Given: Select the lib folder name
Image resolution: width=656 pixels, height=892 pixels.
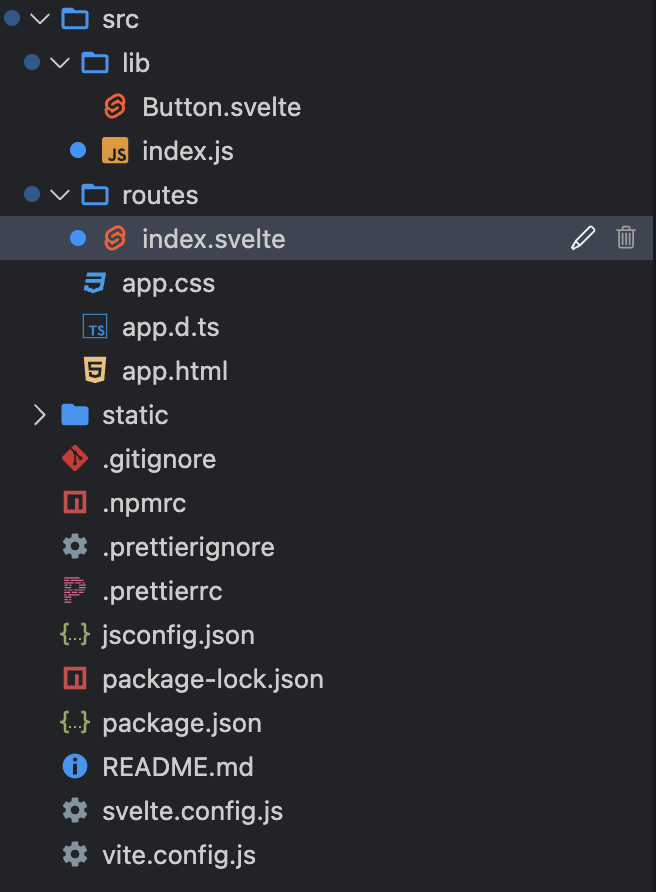Looking at the screenshot, I should click(x=136, y=63).
